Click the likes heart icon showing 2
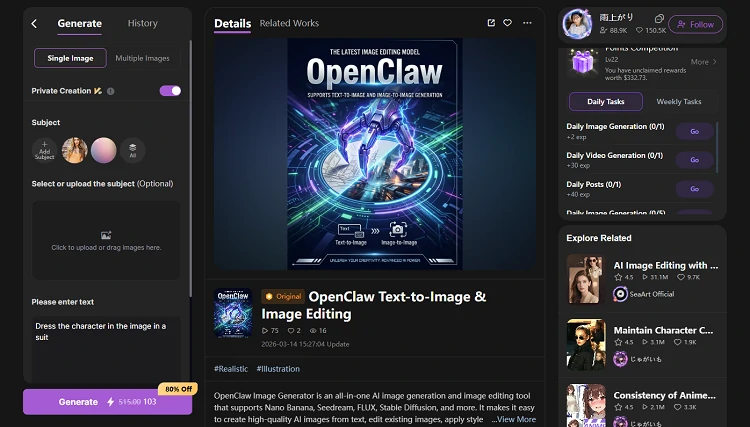750x427 pixels. point(290,330)
